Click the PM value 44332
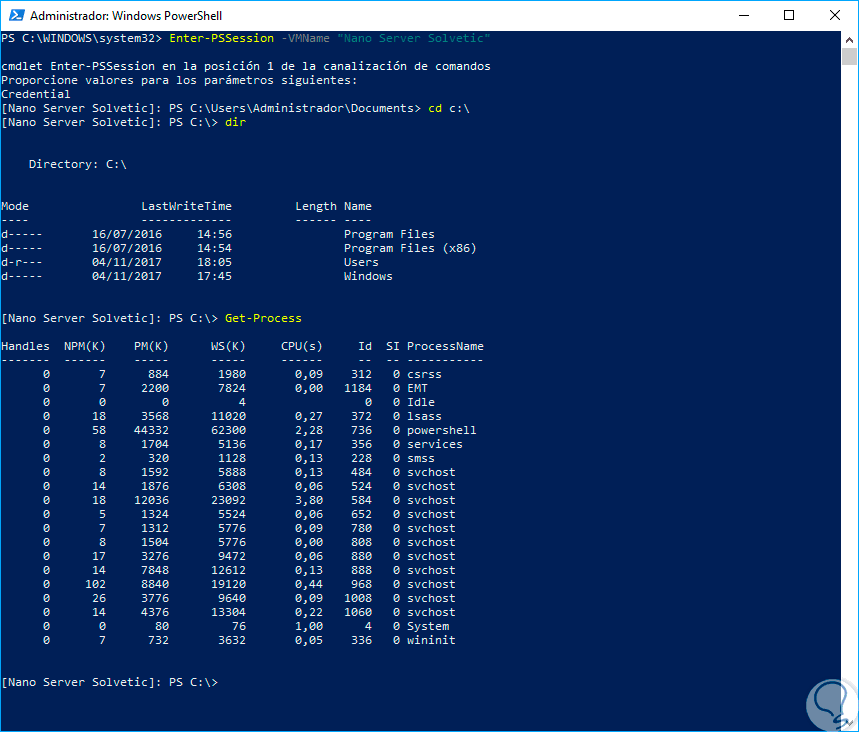859x732 pixels. 151,431
